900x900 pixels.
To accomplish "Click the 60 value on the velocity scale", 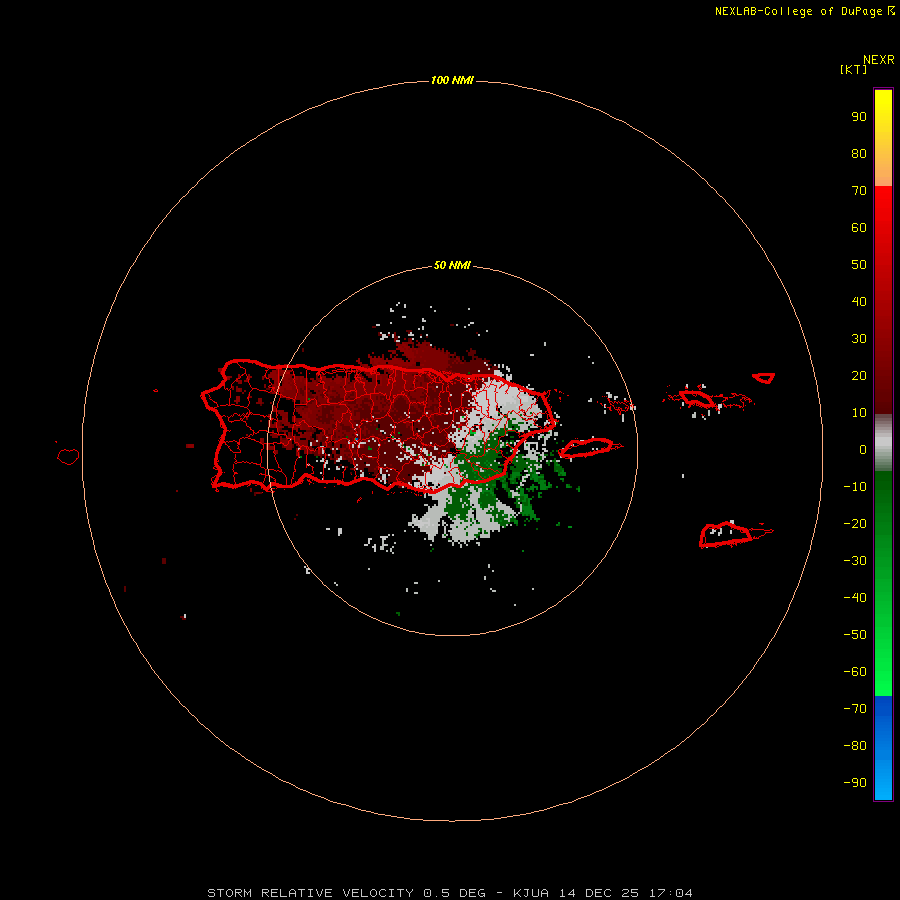I will click(859, 228).
